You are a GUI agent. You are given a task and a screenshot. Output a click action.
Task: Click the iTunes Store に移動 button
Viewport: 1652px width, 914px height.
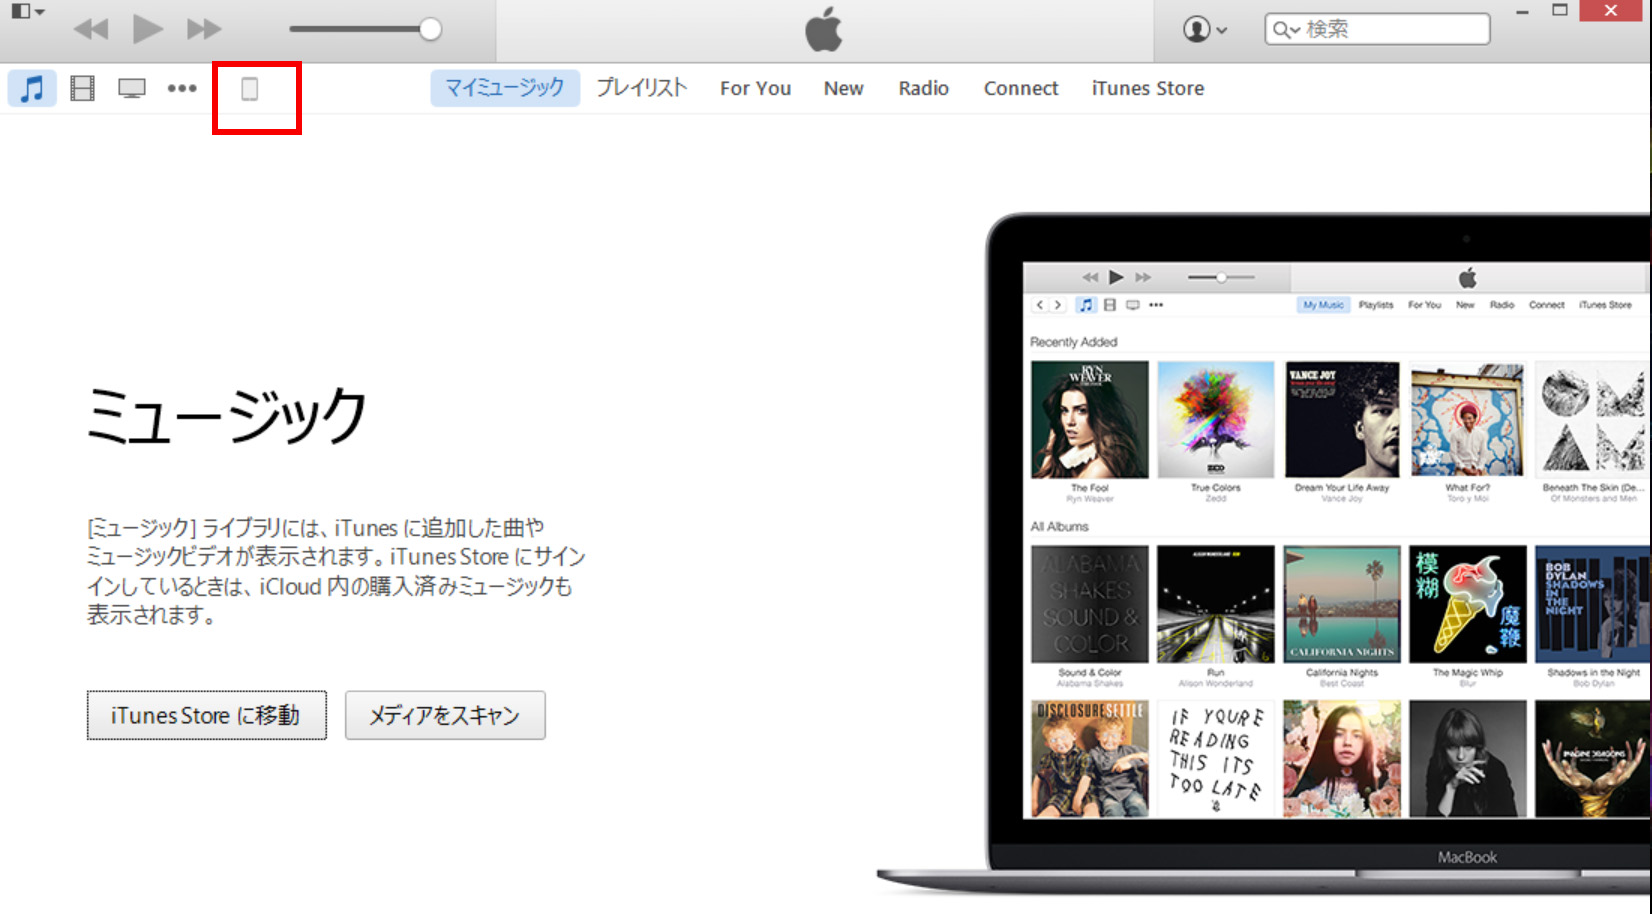pyautogui.click(x=206, y=715)
